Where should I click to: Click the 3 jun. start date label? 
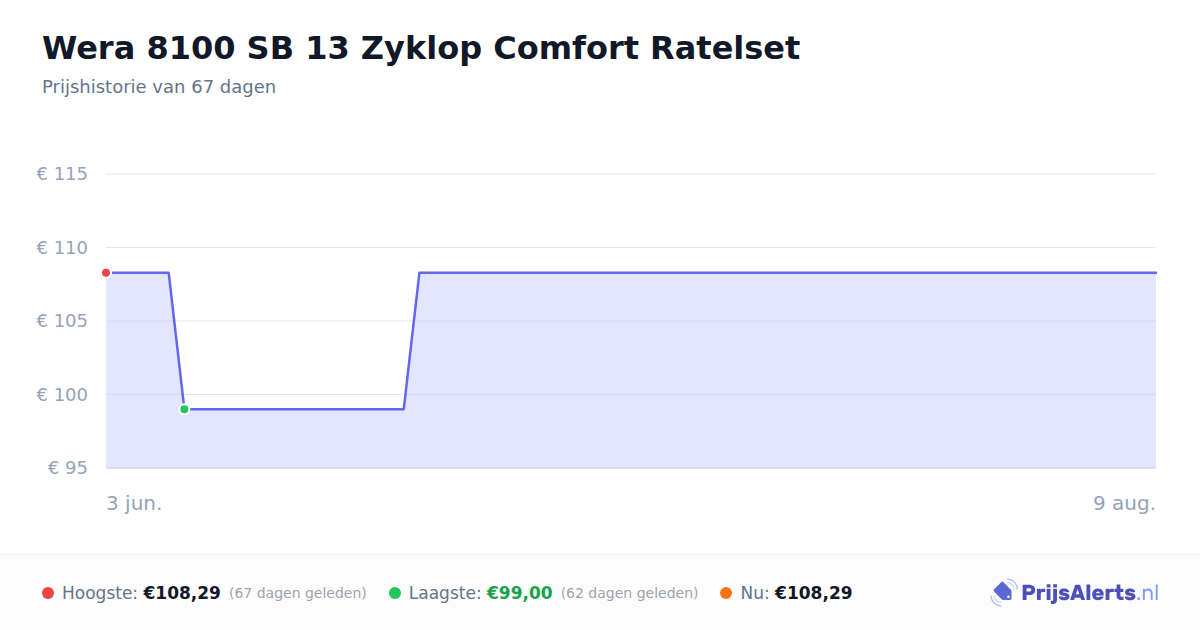point(135,503)
